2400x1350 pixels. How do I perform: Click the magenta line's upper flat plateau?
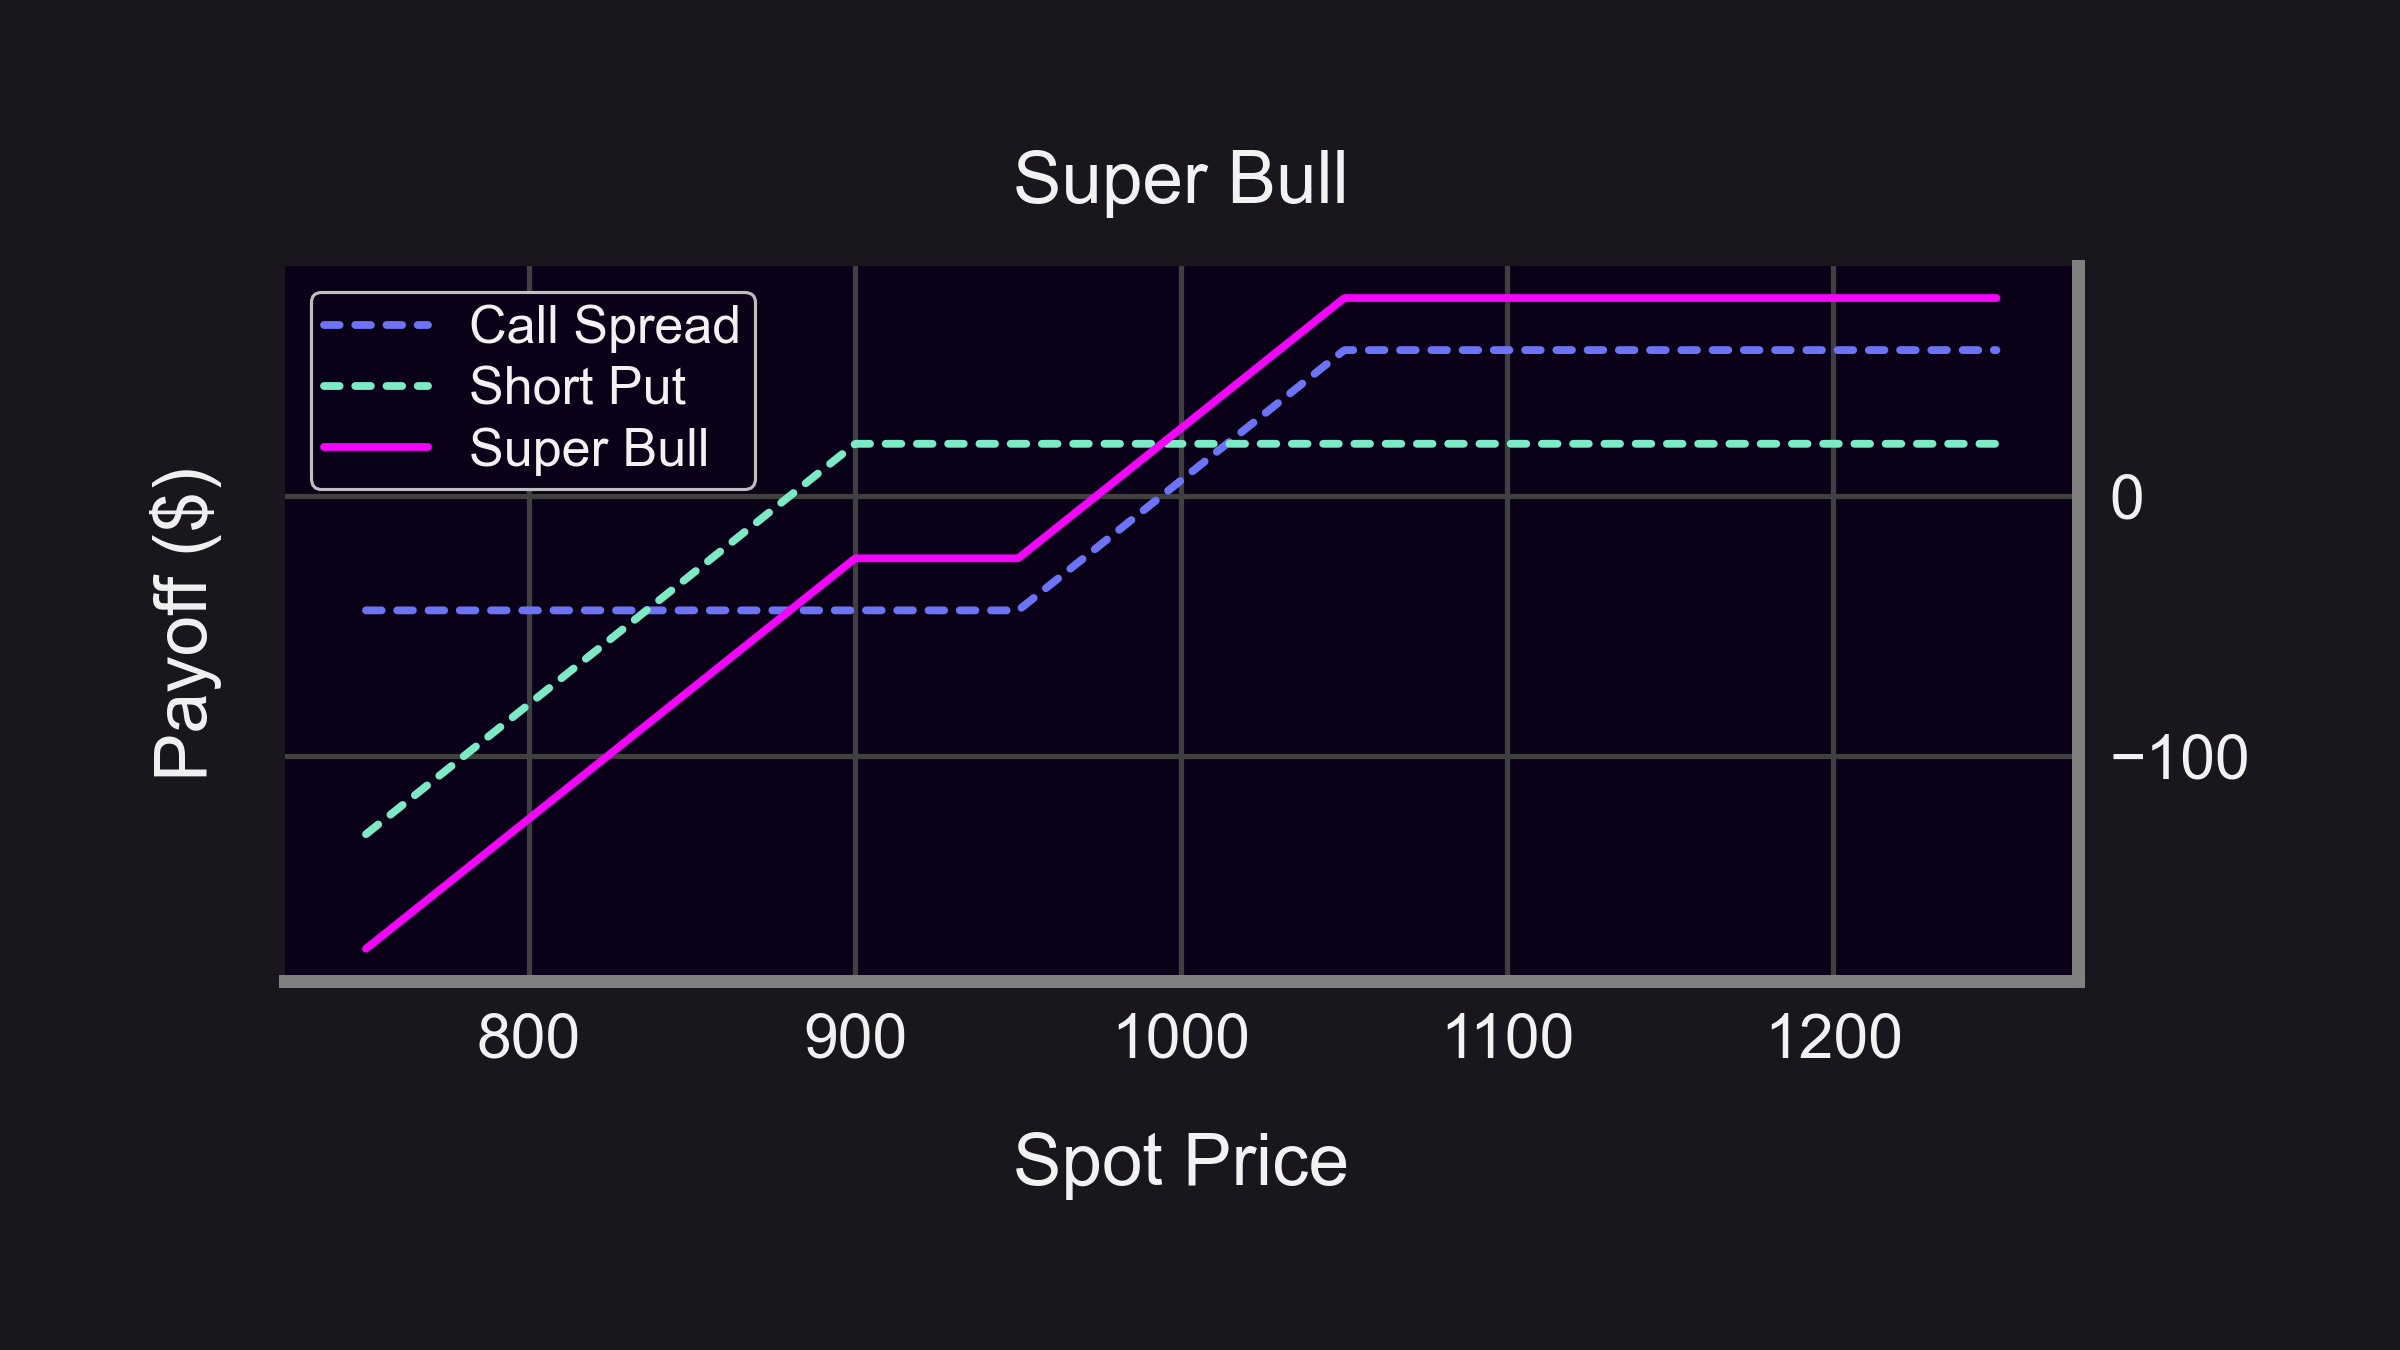(x=1670, y=298)
